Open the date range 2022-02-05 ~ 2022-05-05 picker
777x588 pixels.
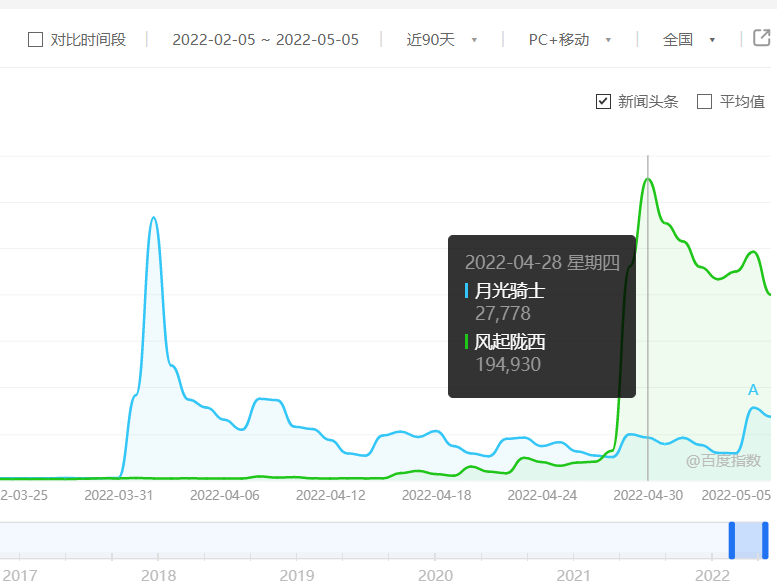coord(266,40)
